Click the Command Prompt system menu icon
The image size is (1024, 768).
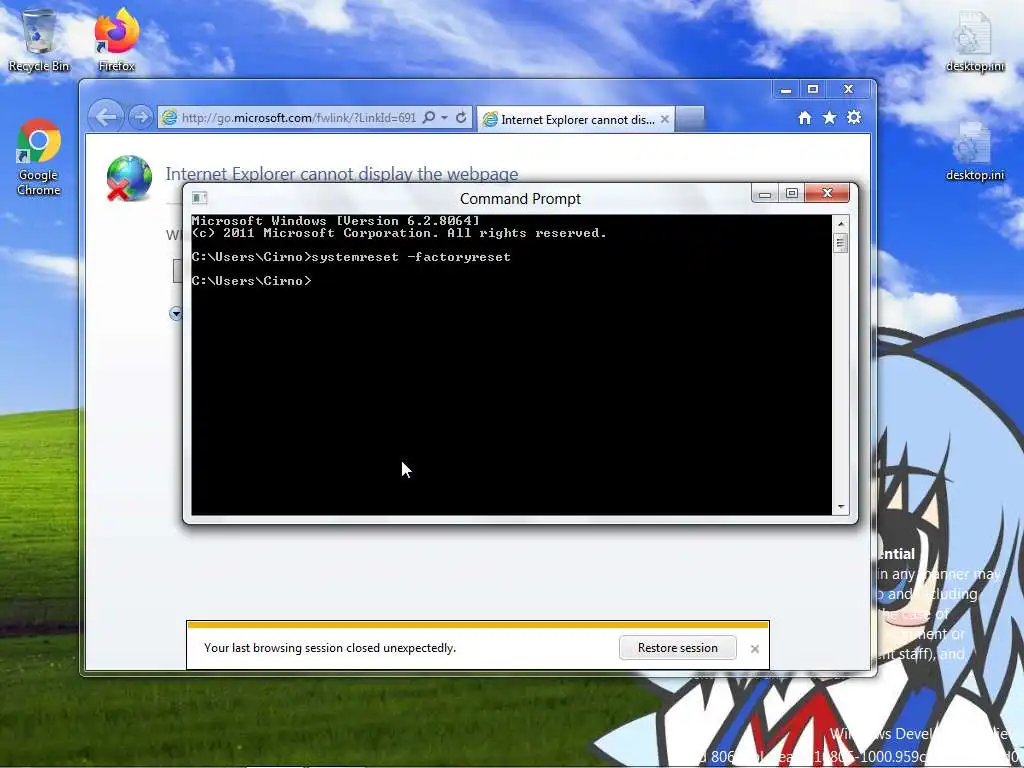[x=200, y=198]
